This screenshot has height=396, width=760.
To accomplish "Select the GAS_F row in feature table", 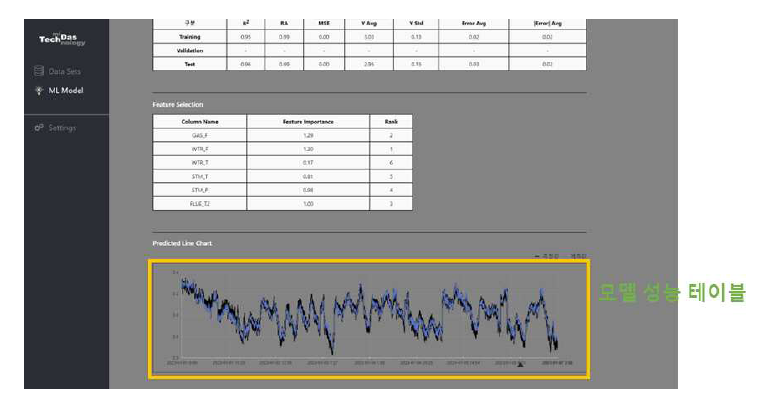I will [x=283, y=135].
